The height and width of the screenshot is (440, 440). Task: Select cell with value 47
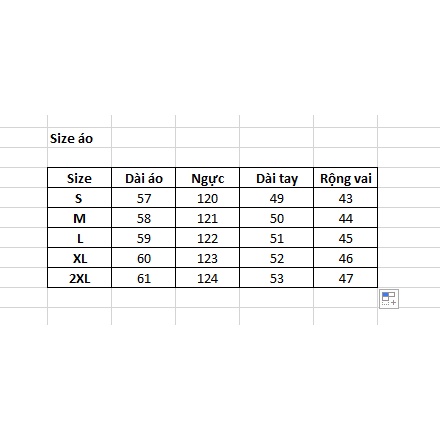(x=345, y=278)
